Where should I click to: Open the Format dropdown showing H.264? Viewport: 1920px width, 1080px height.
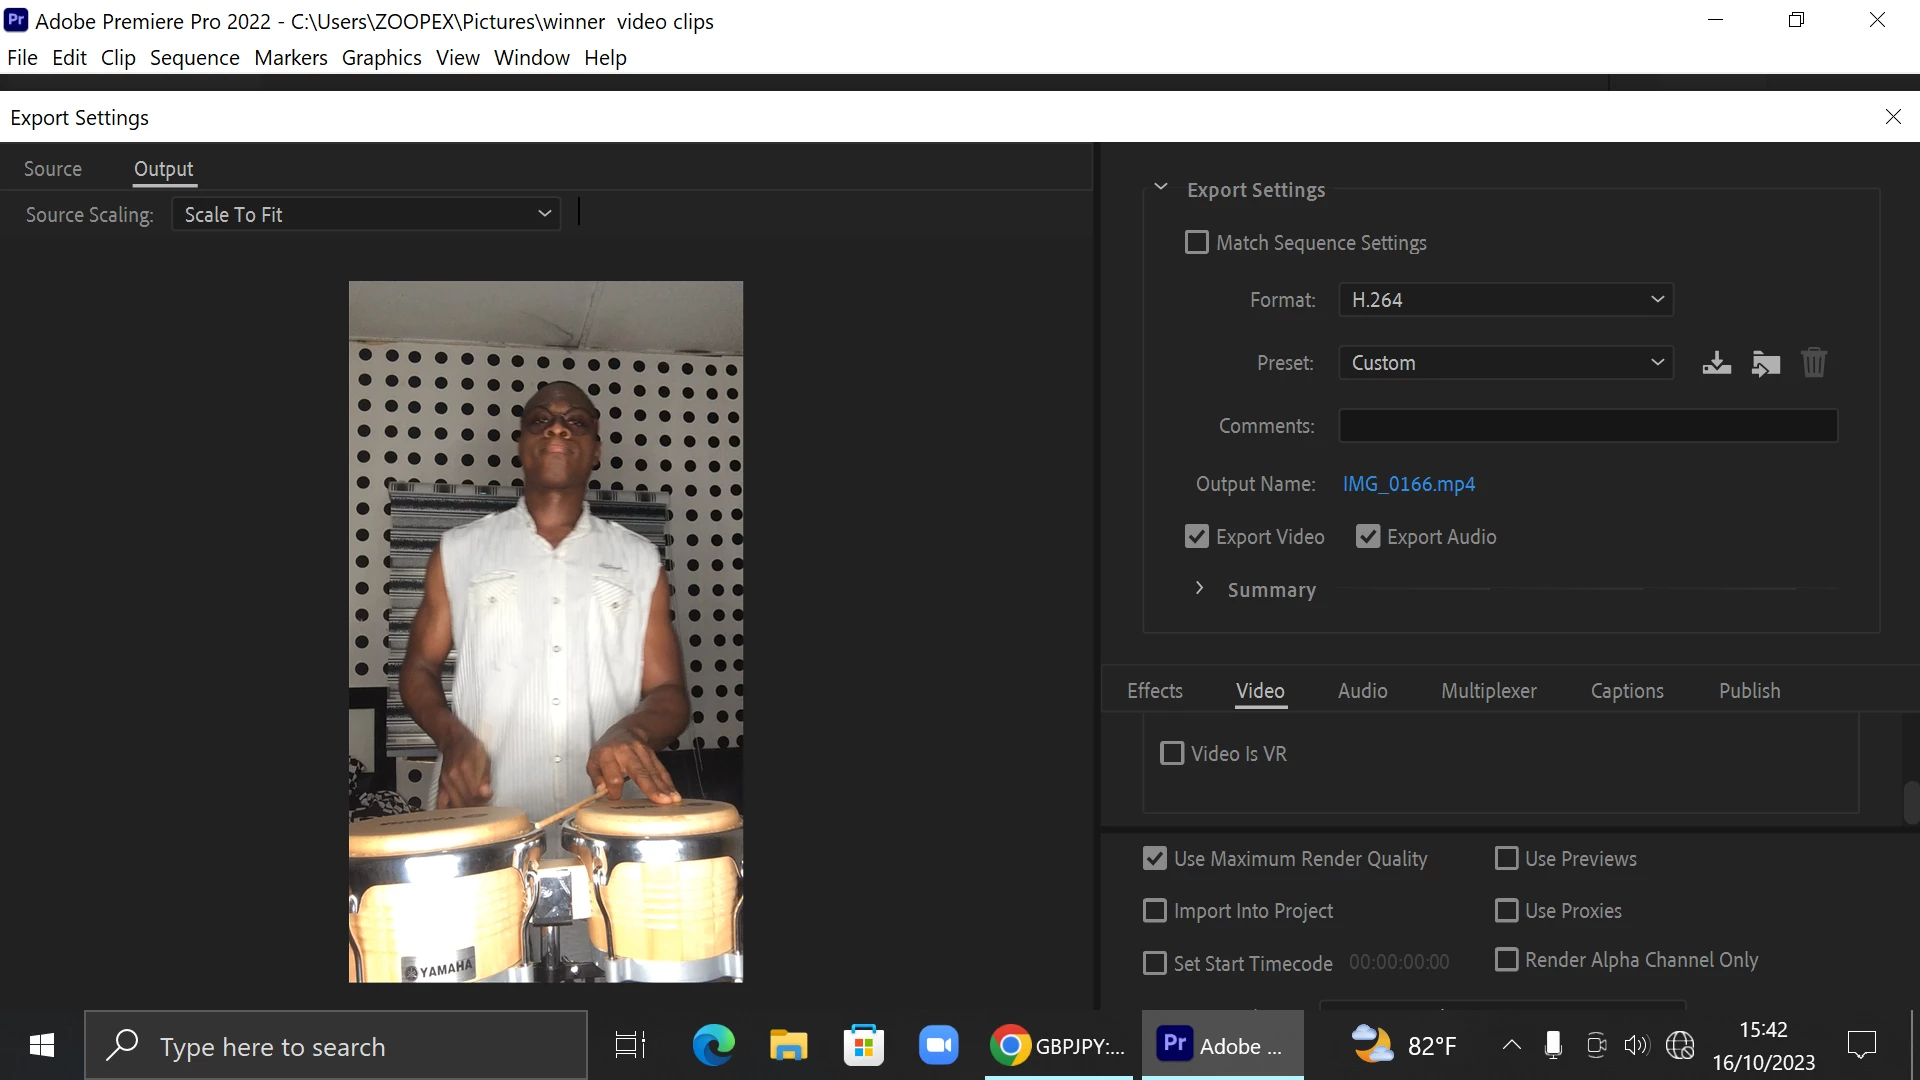click(1505, 300)
